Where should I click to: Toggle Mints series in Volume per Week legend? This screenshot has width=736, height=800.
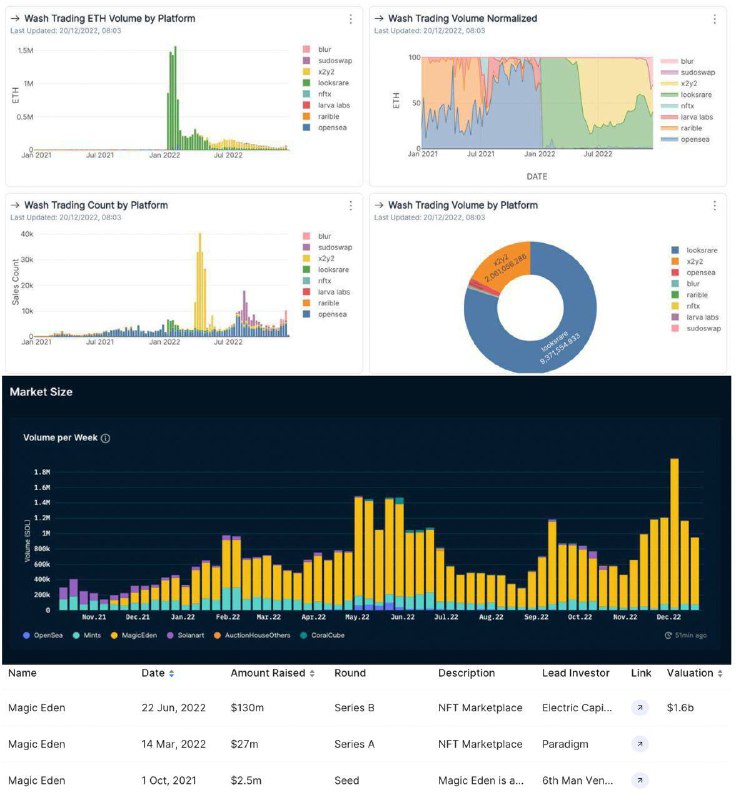click(87, 635)
